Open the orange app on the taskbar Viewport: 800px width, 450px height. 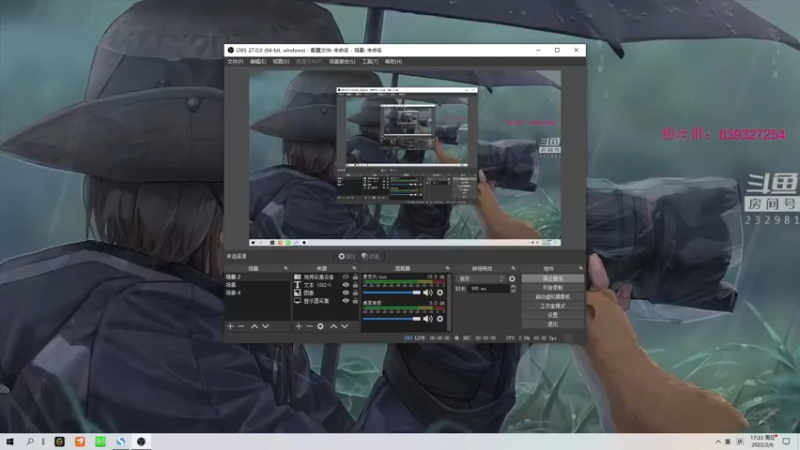pos(80,441)
